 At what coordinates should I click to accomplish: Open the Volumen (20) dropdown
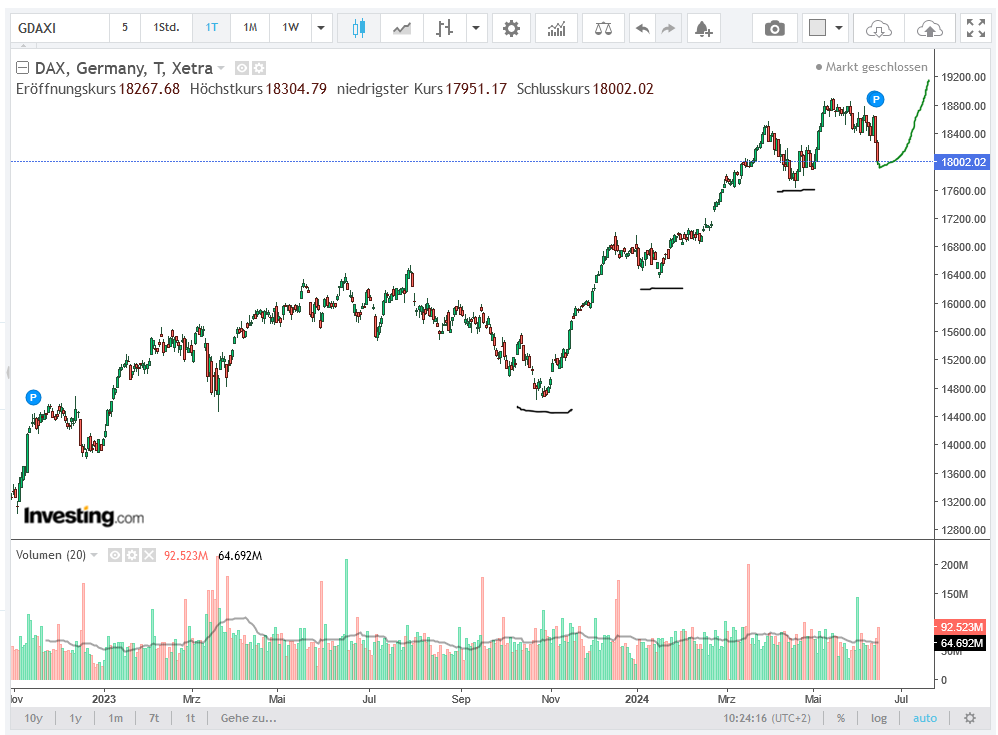[x=93, y=555]
